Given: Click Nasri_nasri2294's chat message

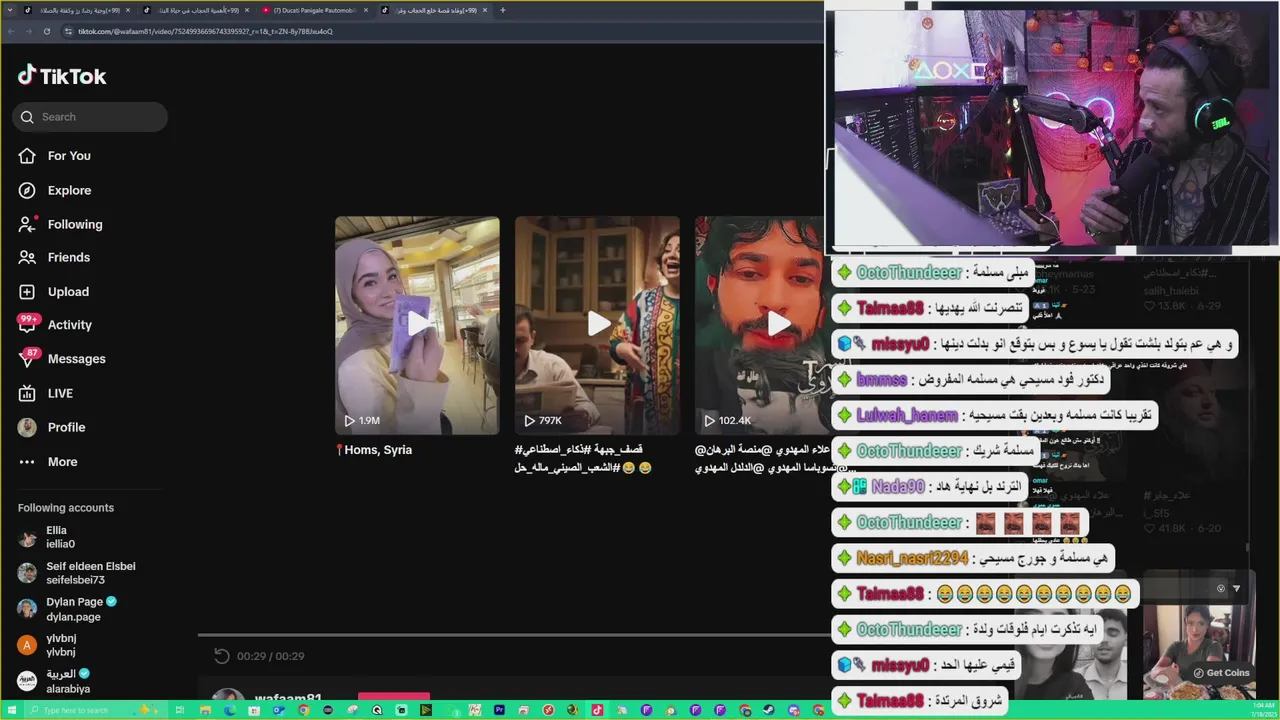Looking at the screenshot, I should point(973,557).
